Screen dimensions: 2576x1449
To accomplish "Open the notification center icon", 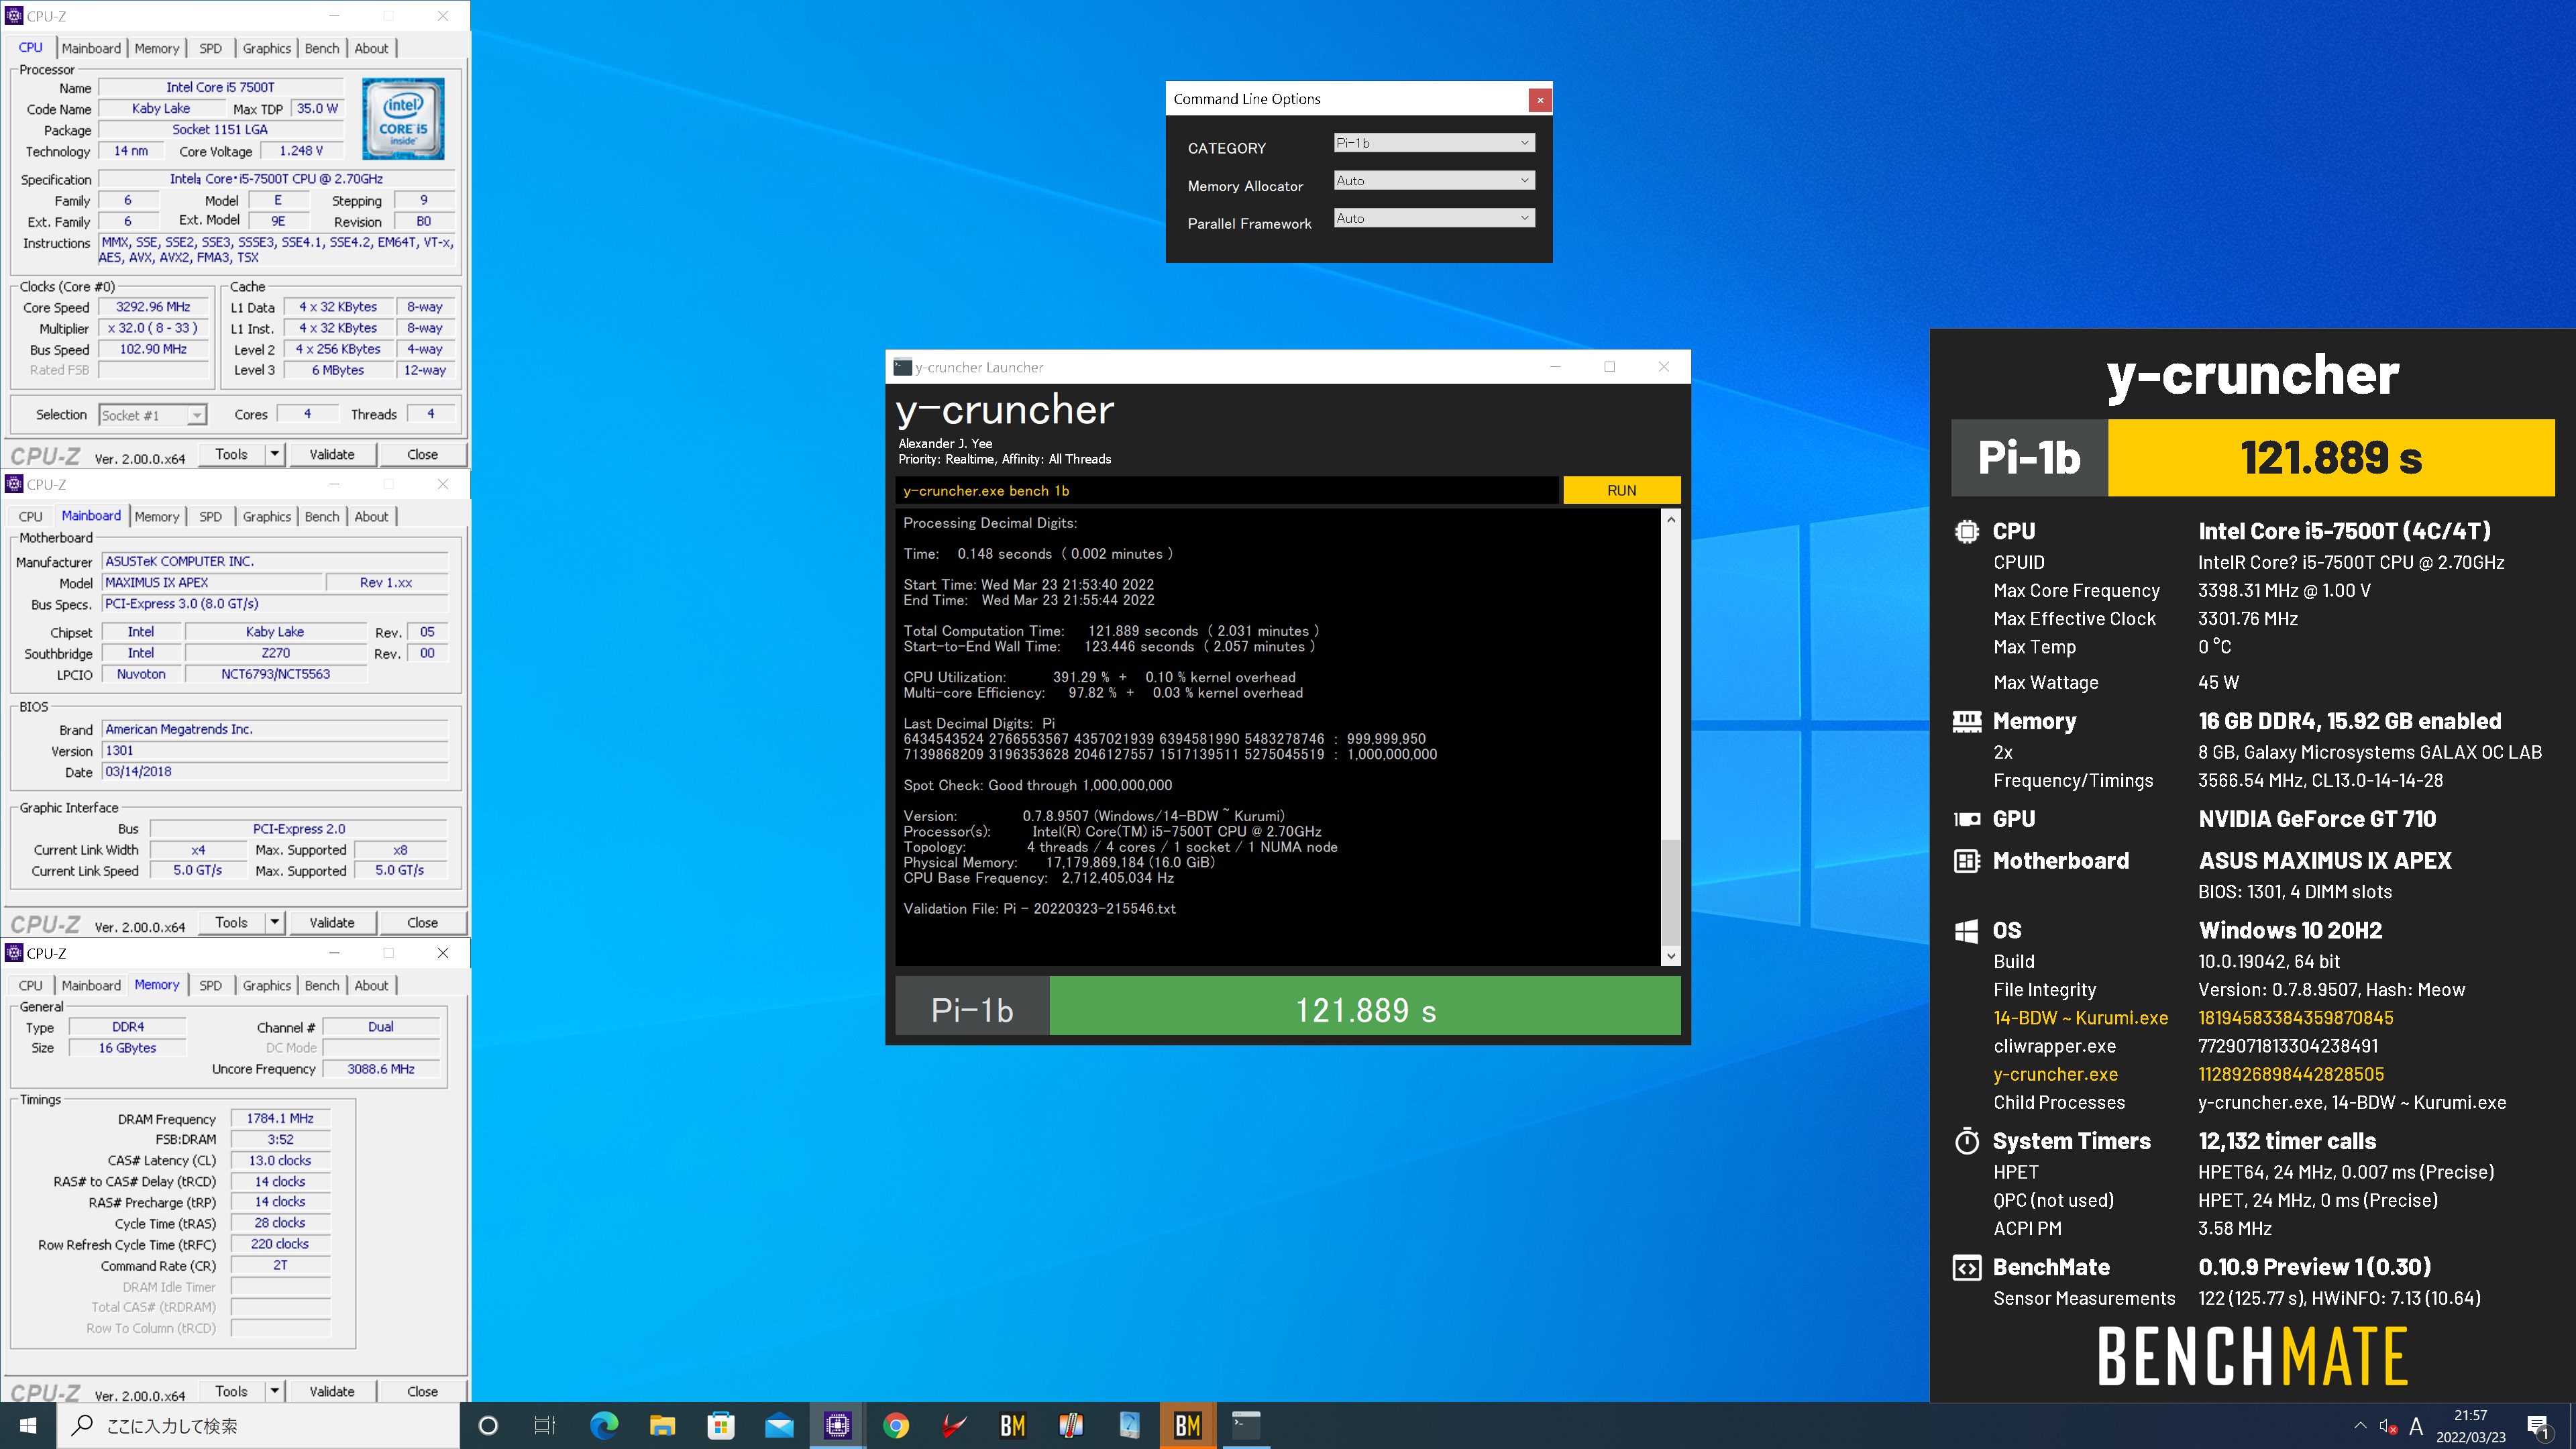I will point(2538,1426).
